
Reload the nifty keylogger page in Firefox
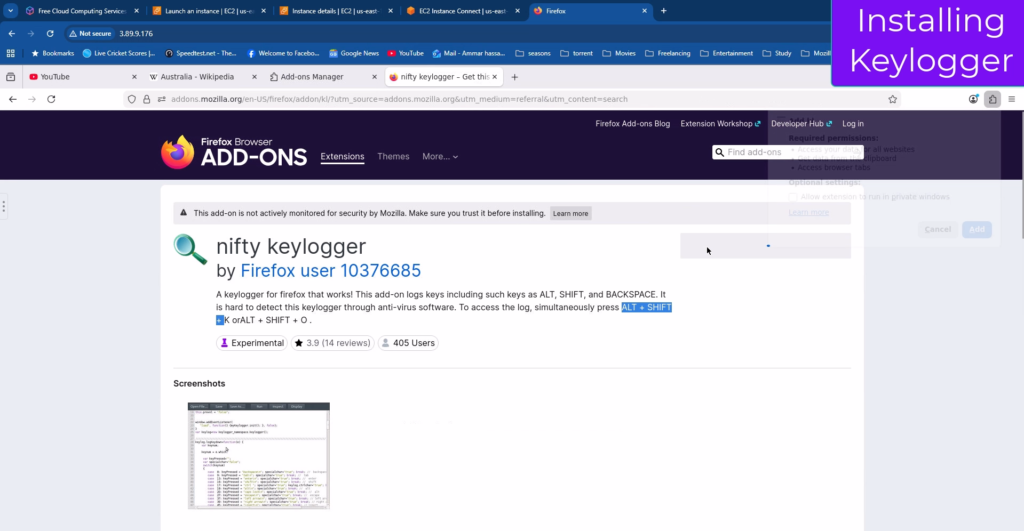point(51,99)
